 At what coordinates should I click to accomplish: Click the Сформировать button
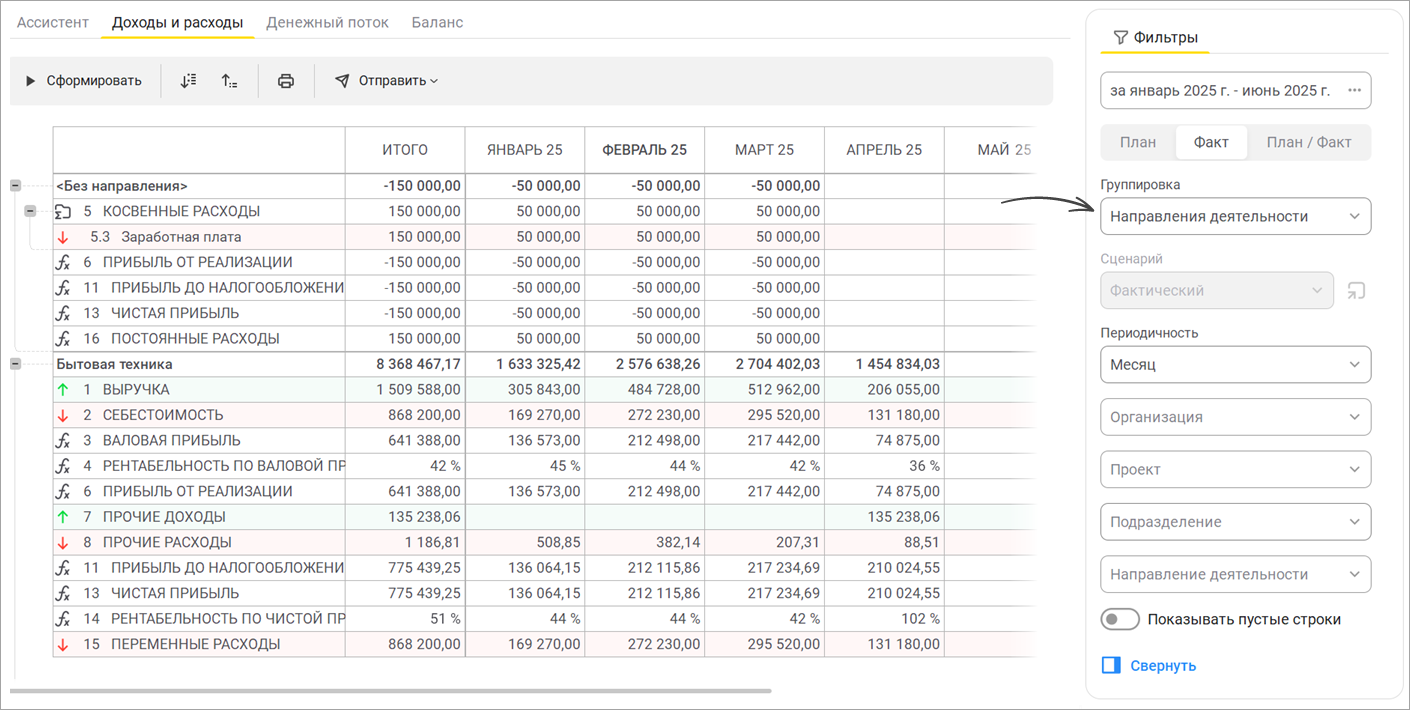84,81
